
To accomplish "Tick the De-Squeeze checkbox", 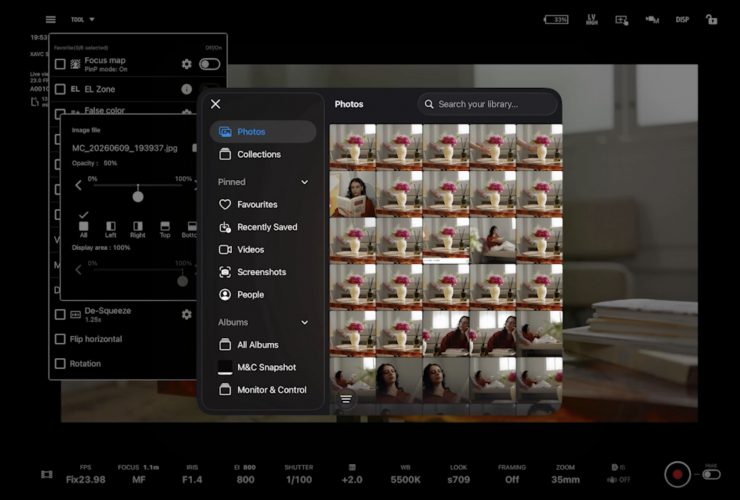I will click(x=60, y=314).
